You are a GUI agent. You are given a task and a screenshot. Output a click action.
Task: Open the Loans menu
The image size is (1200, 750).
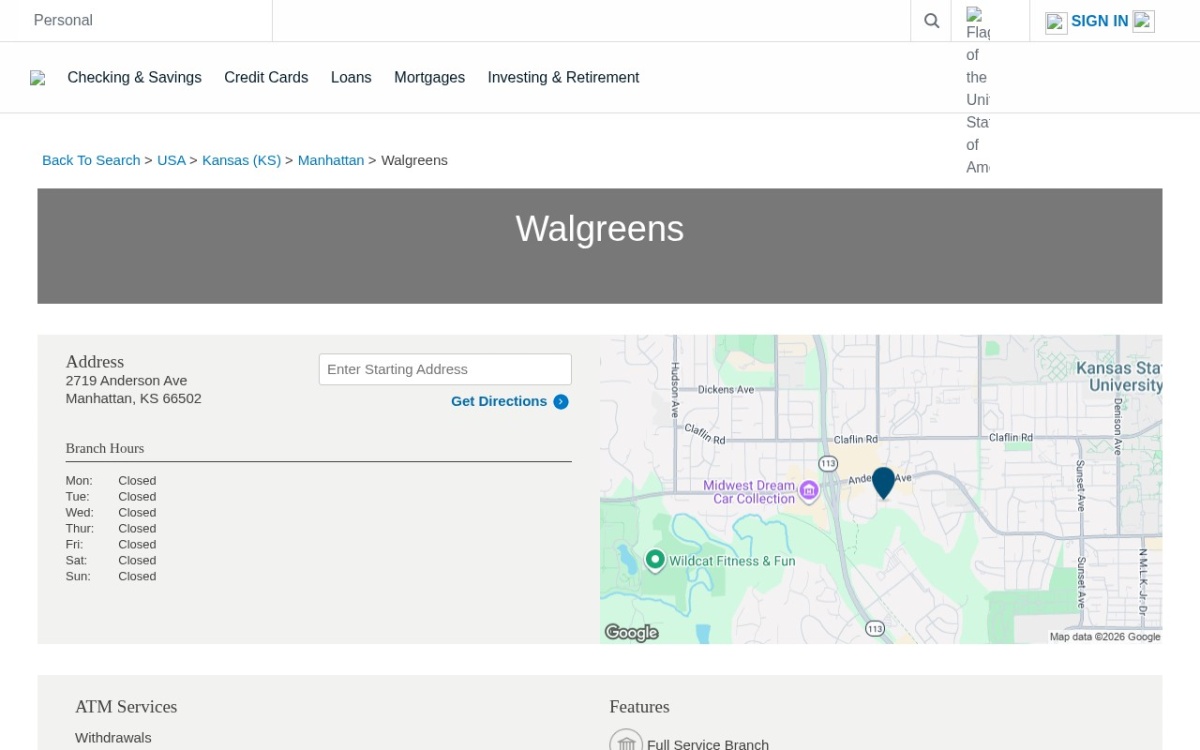pos(351,77)
